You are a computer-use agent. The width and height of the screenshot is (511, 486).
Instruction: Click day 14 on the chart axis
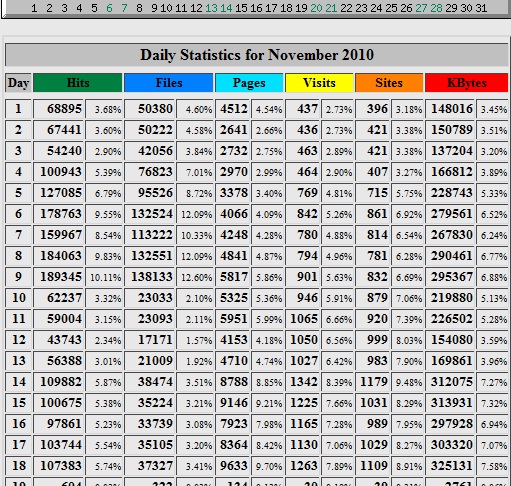pyautogui.click(x=226, y=8)
